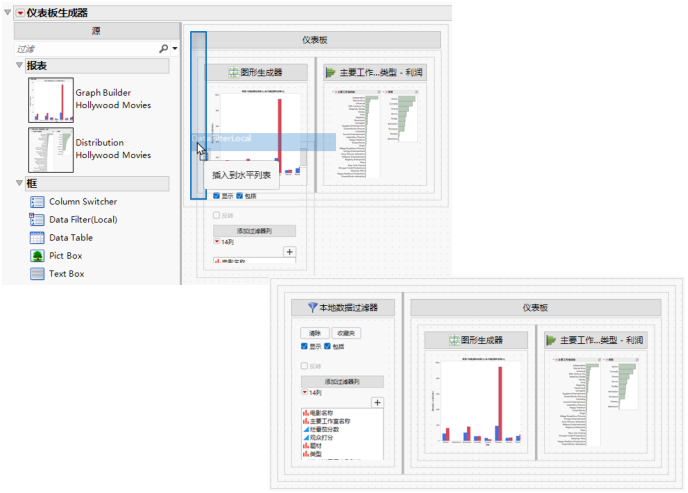Click the plus button in the bottom local data filter
This screenshot has height=493, width=688.
click(x=377, y=403)
